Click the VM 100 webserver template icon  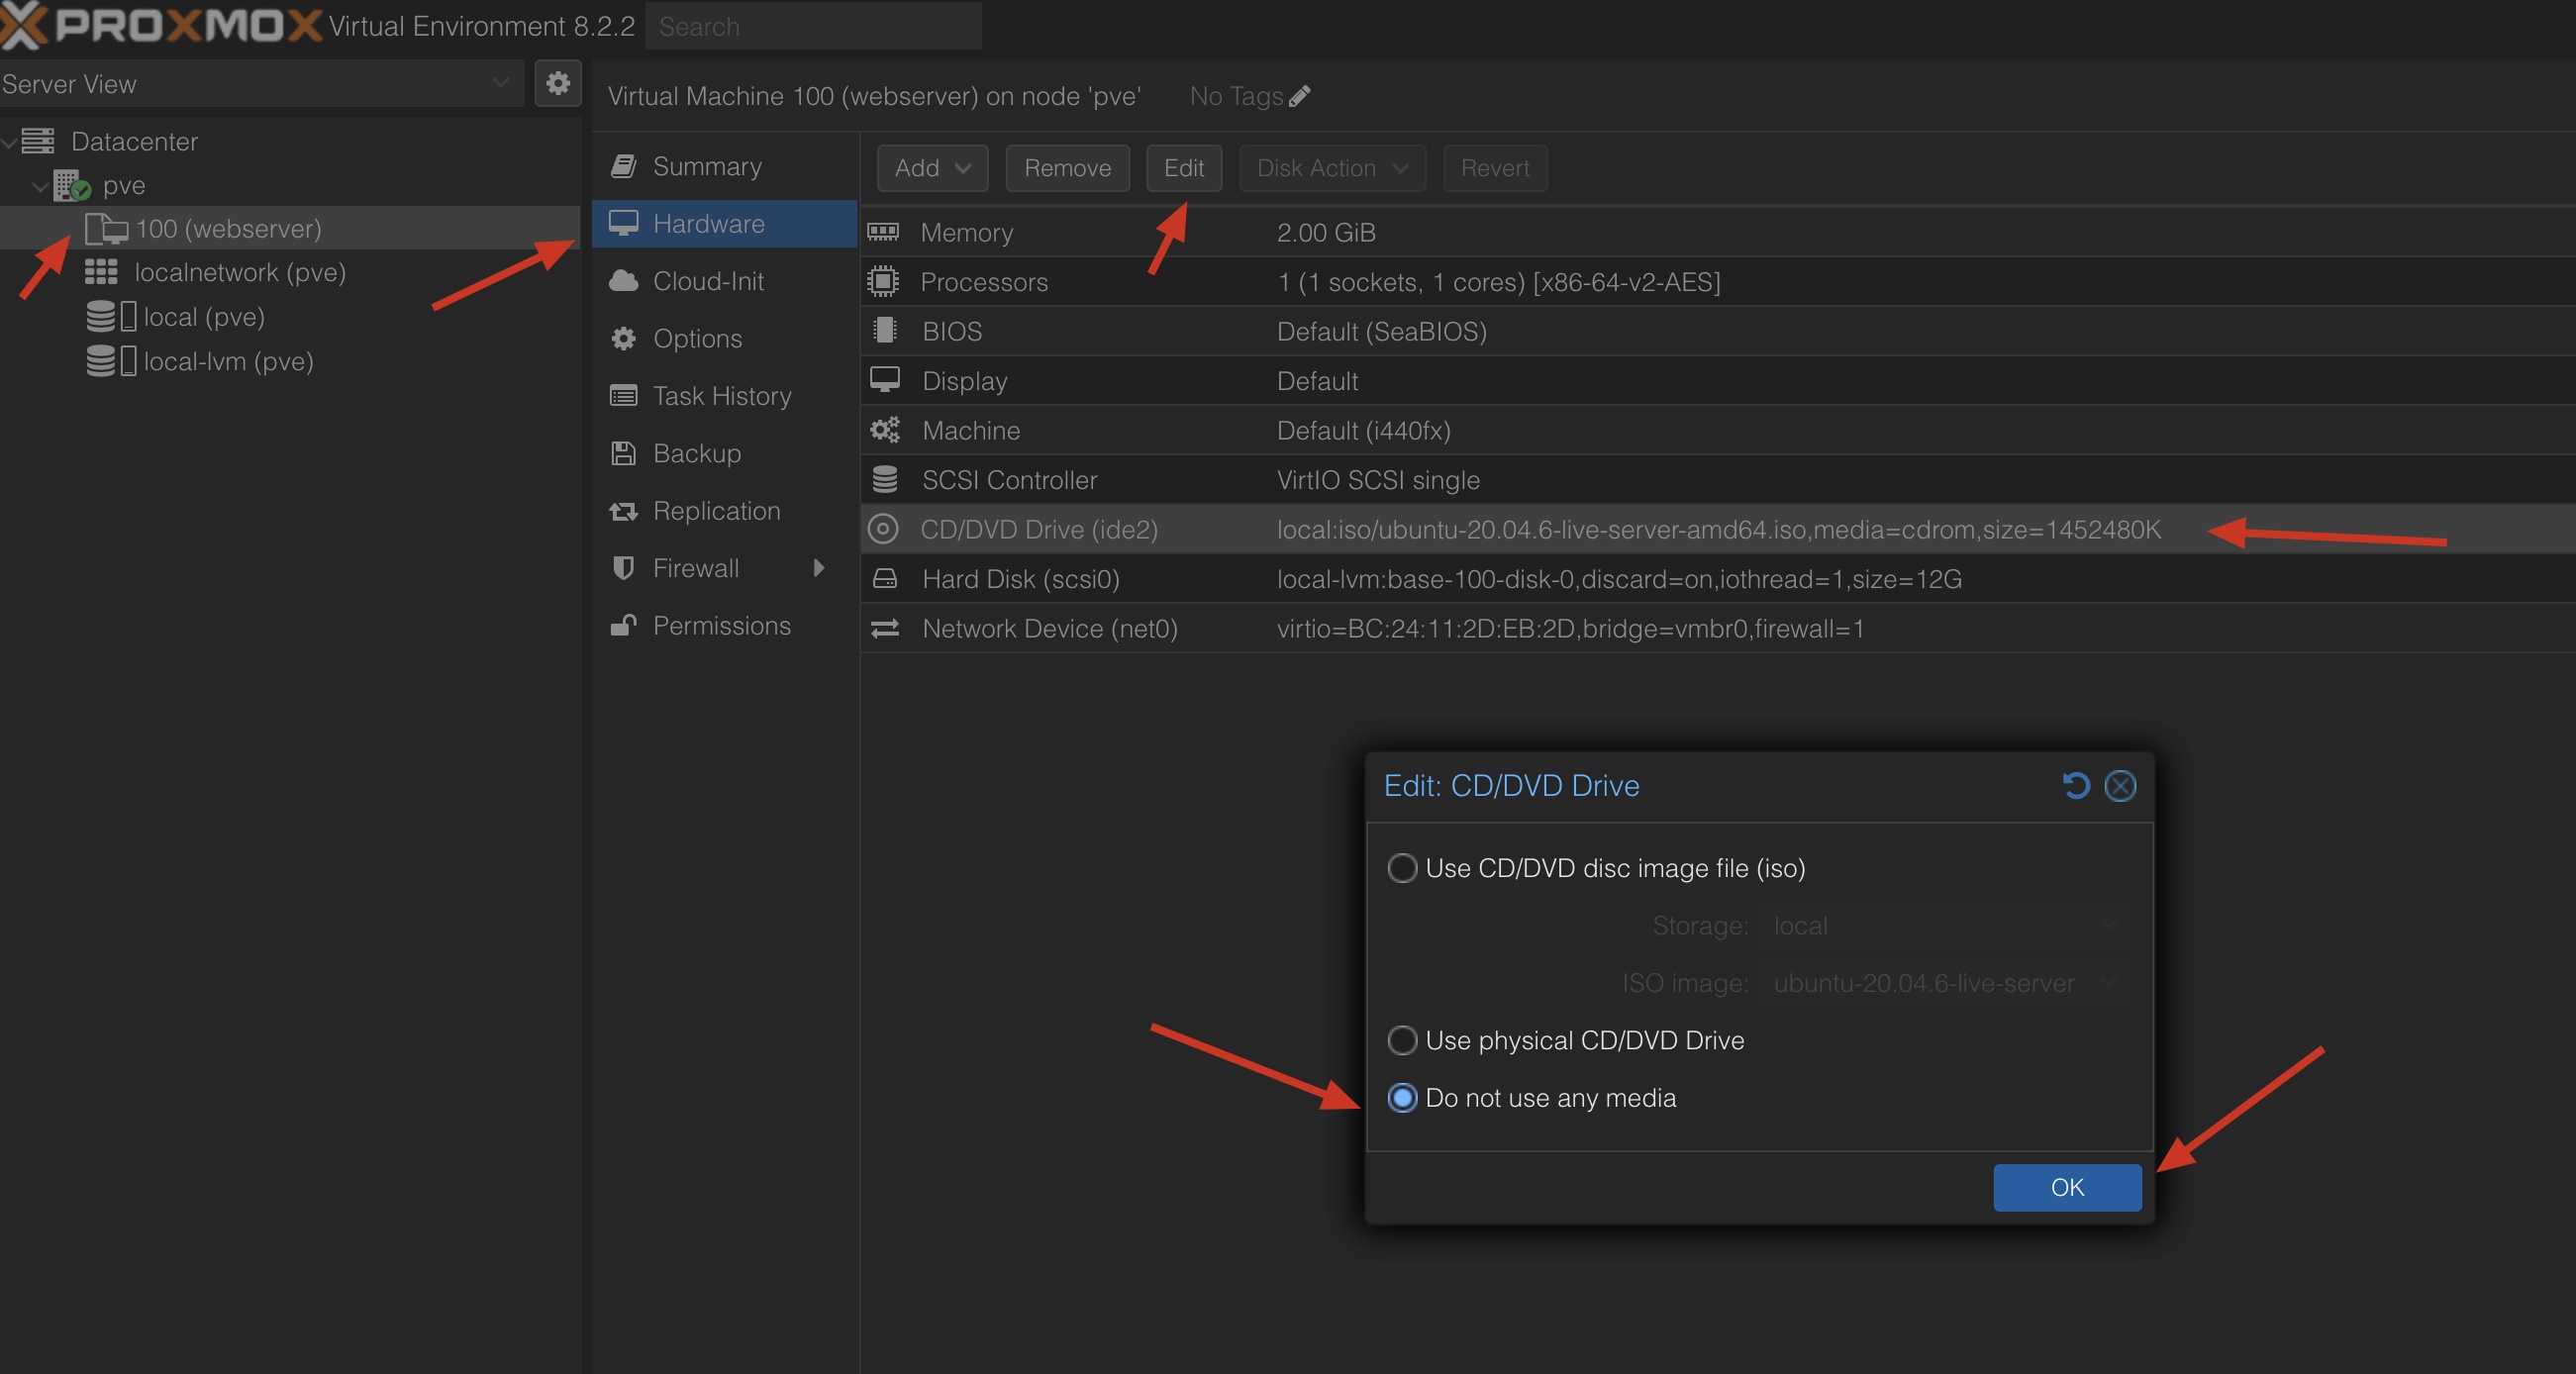106,229
